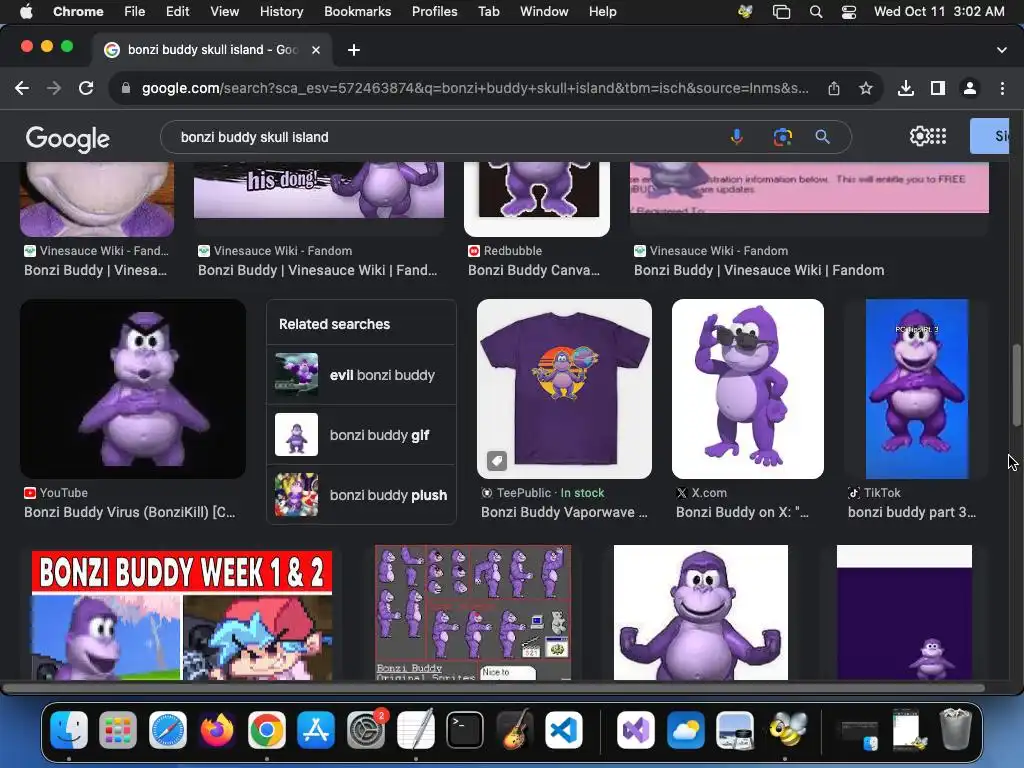Image resolution: width=1024 pixels, height=768 pixels.
Task: Reload the current page
Action: coord(86,88)
